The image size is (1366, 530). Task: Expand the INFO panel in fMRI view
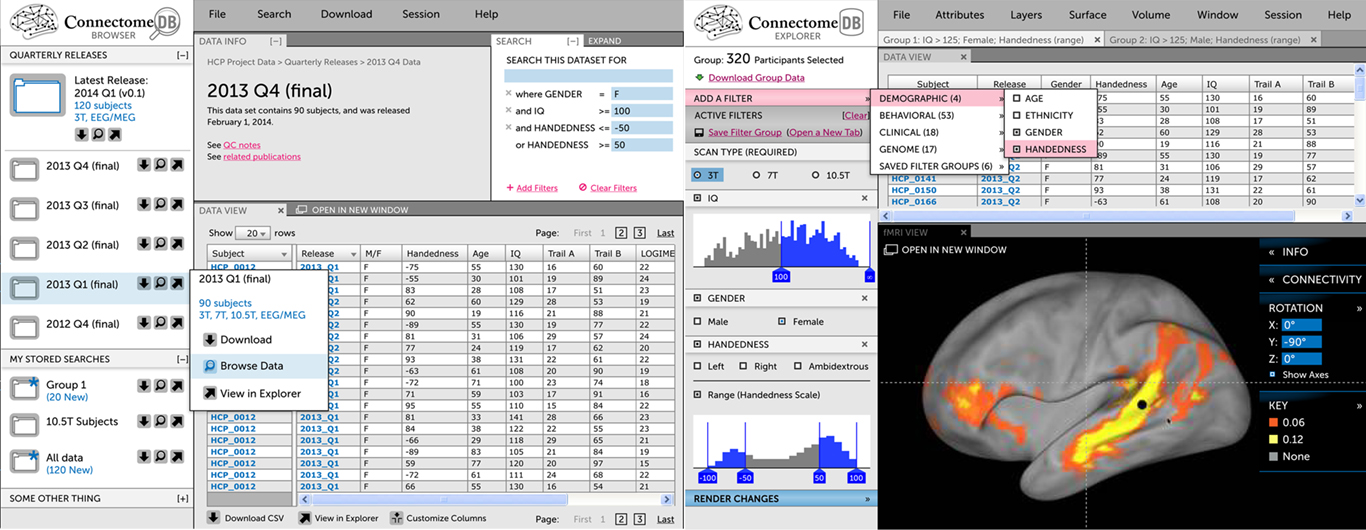(x=1310, y=252)
